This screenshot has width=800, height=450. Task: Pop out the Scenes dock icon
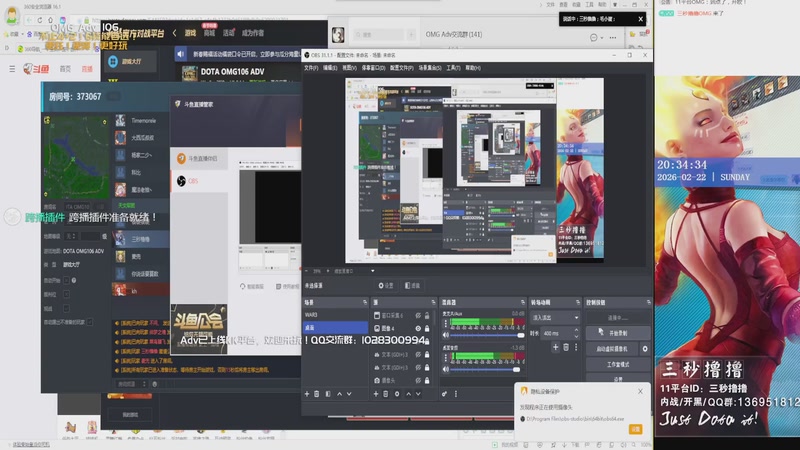tap(365, 303)
